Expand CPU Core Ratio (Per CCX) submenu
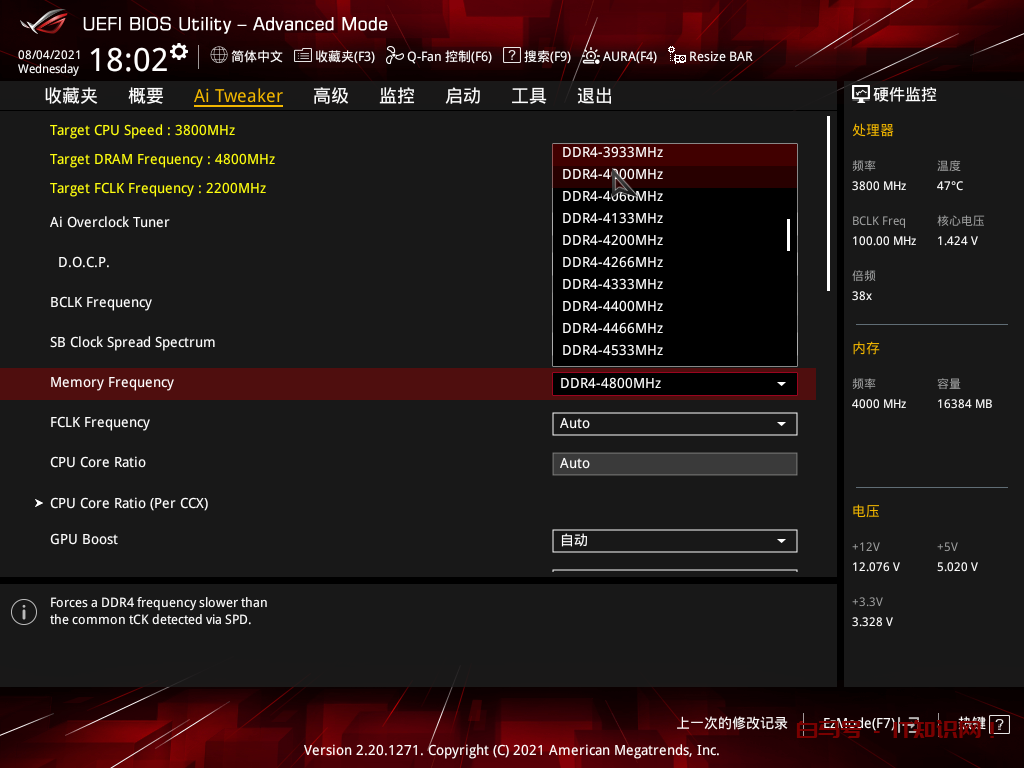The image size is (1024, 768). (x=129, y=503)
